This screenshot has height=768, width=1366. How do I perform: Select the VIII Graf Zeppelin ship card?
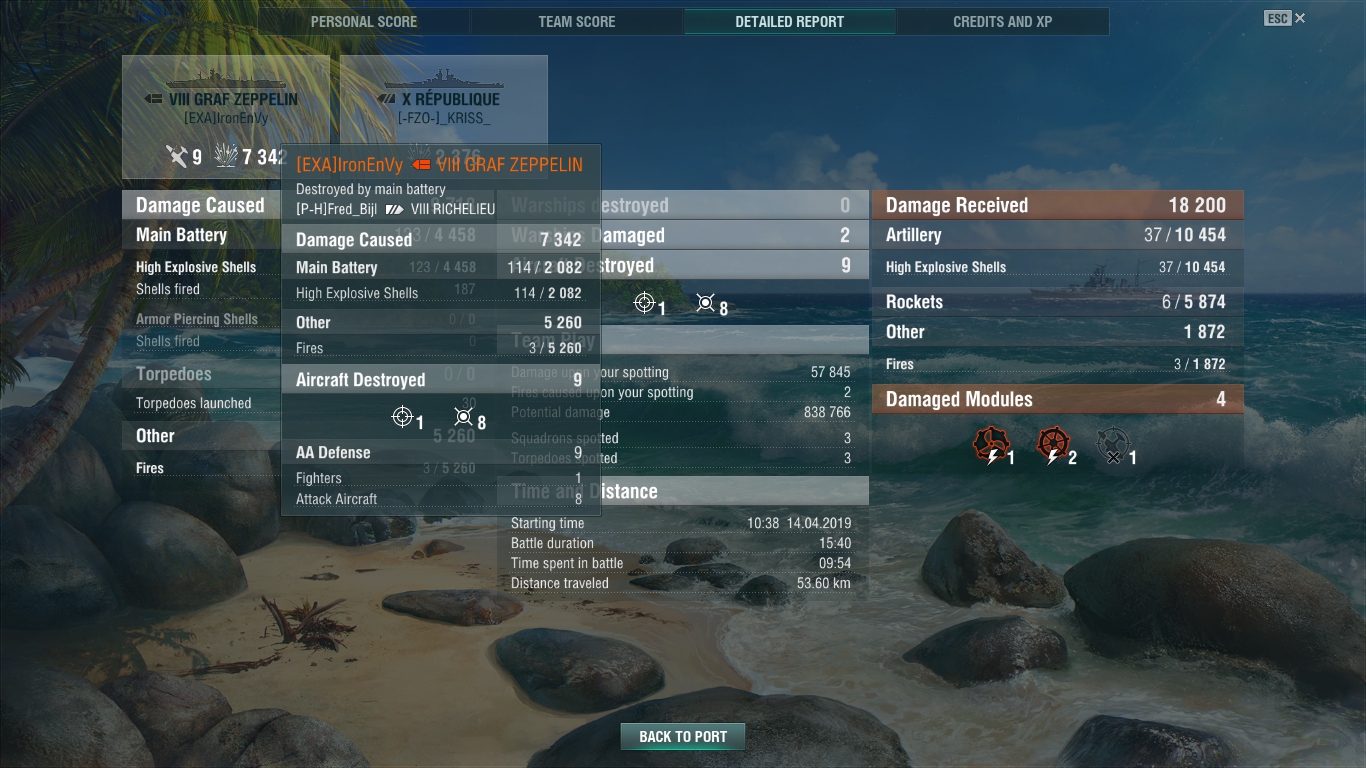click(226, 117)
